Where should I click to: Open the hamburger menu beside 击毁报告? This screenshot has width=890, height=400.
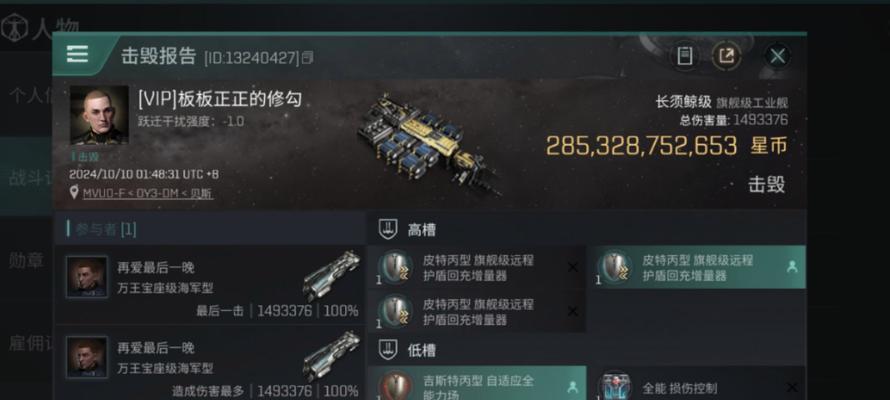pos(77,54)
